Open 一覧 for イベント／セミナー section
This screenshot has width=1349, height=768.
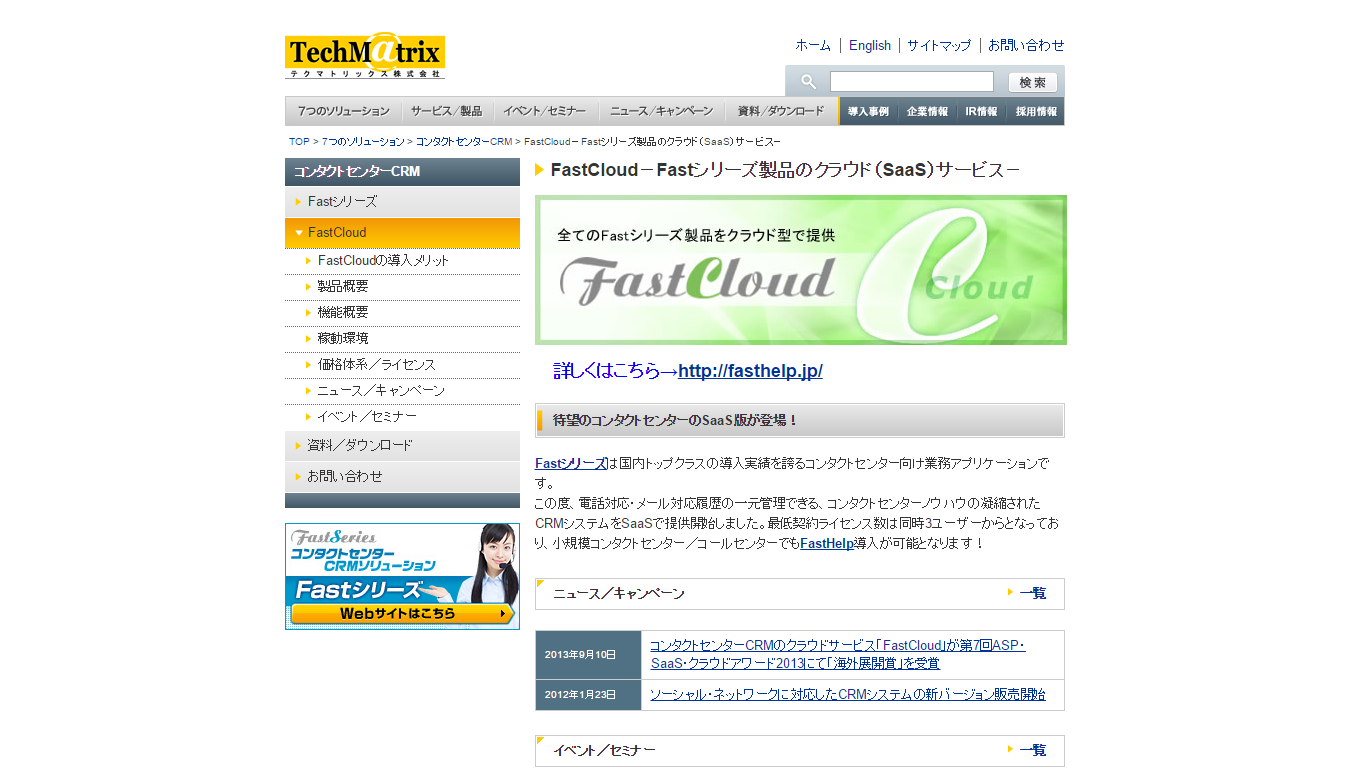point(1033,750)
